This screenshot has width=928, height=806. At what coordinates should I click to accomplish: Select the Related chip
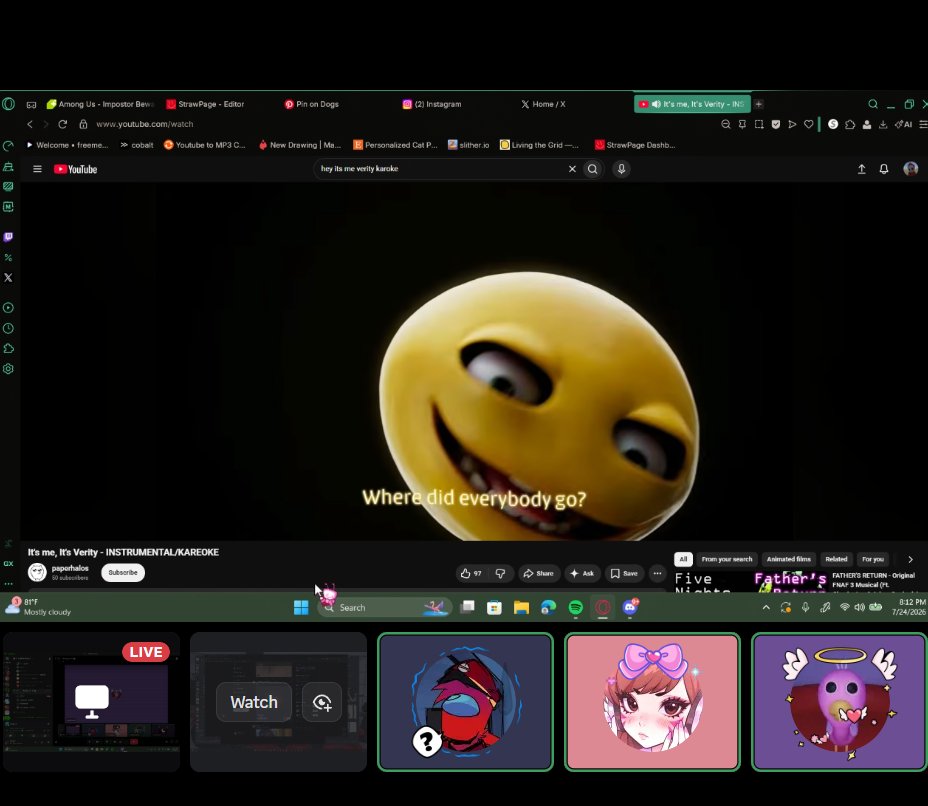836,559
